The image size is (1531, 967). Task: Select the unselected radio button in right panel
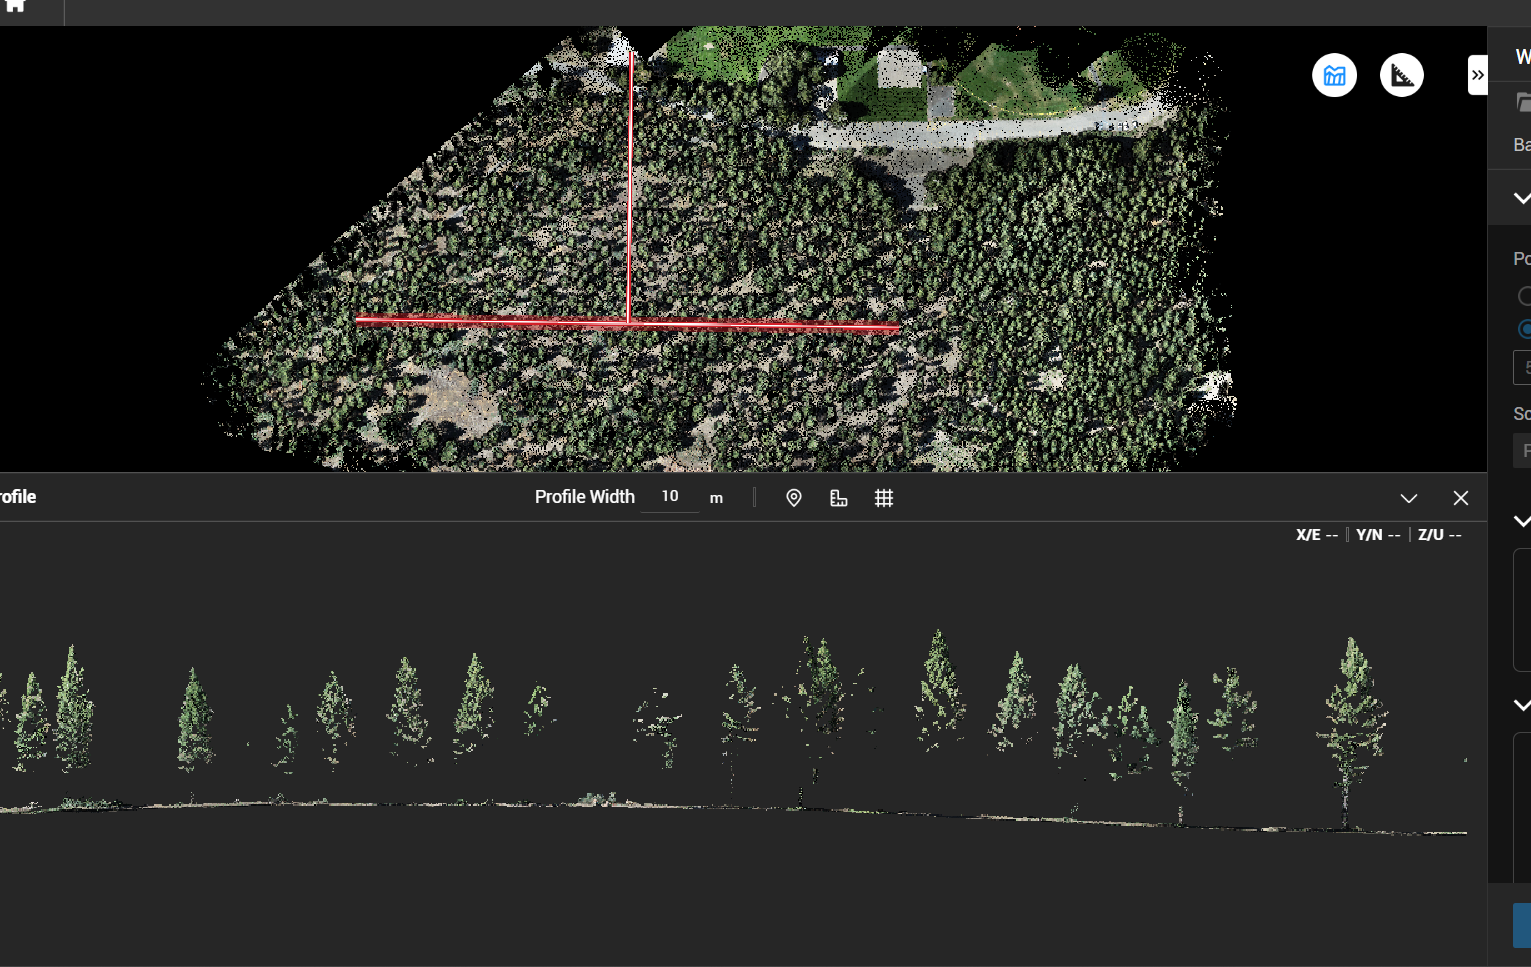(1524, 296)
